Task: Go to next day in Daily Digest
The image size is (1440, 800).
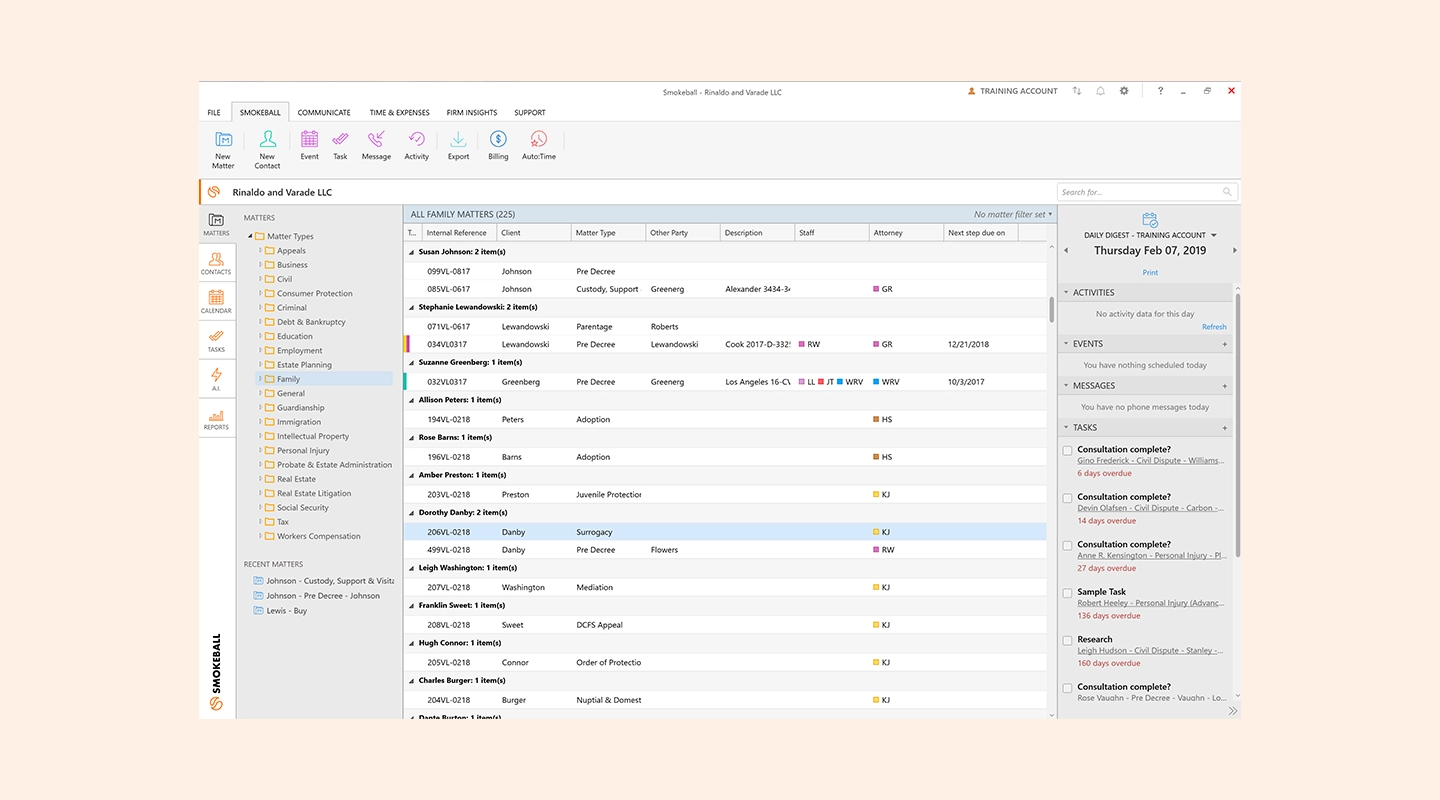Action: (1234, 251)
